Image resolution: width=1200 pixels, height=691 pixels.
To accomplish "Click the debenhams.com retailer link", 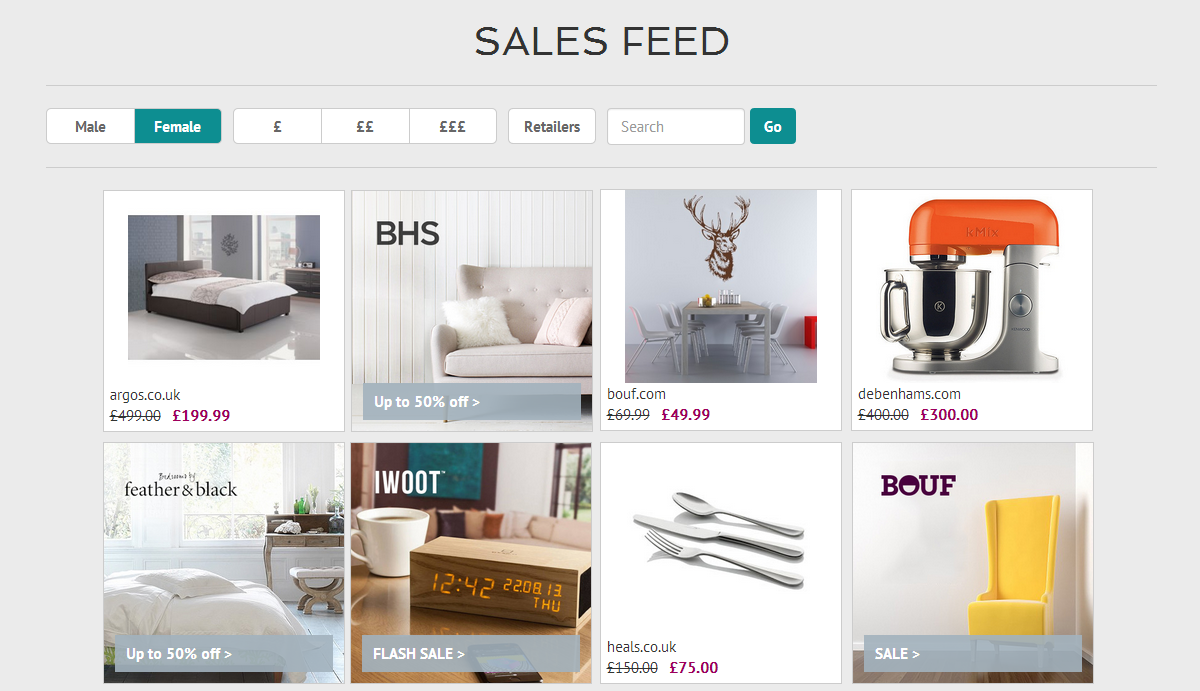I will 909,394.
